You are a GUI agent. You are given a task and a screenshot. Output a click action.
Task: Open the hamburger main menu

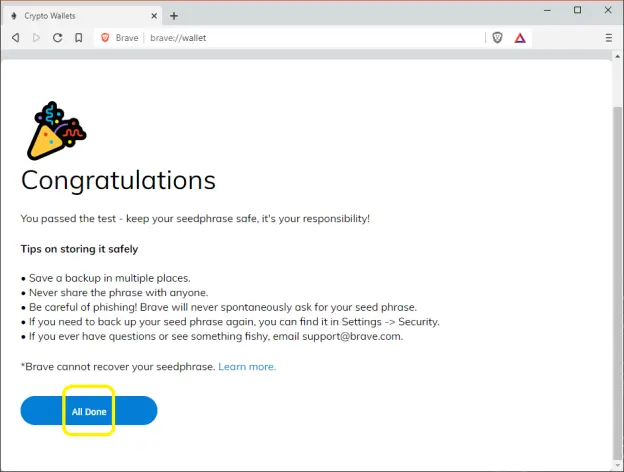click(x=608, y=38)
